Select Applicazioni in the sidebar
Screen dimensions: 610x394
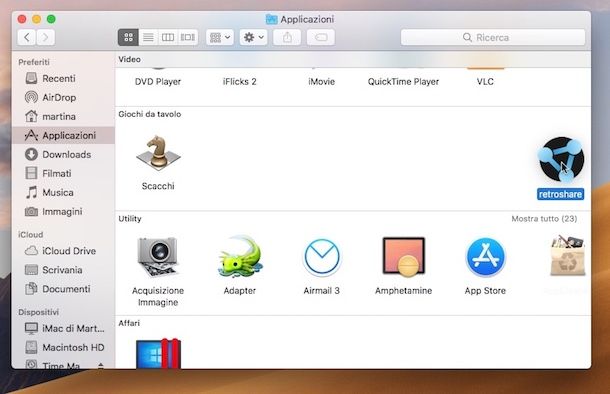click(x=63, y=135)
